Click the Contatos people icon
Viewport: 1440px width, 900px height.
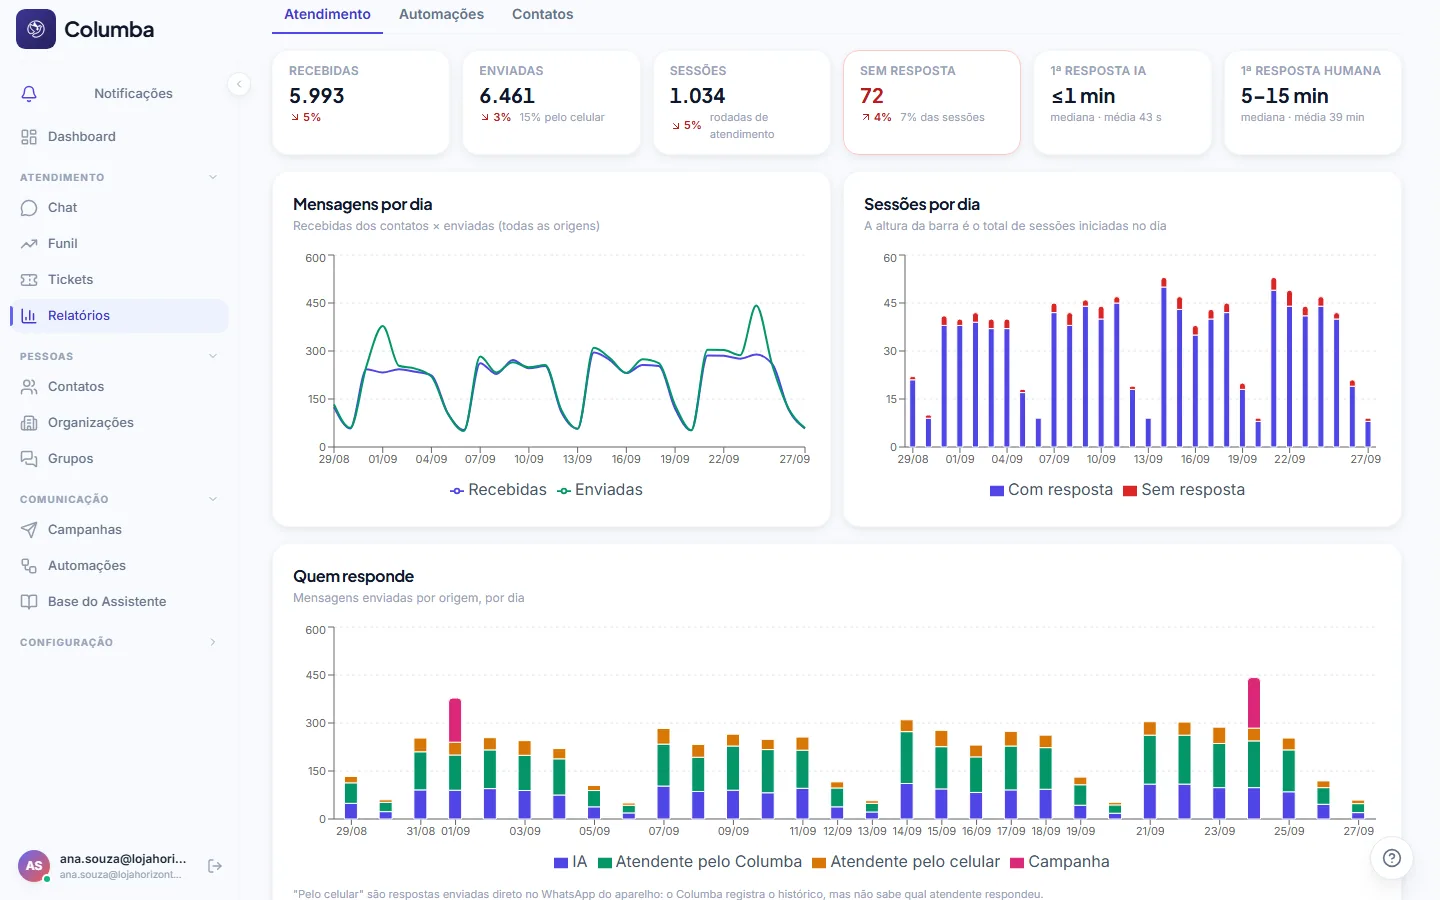(29, 387)
